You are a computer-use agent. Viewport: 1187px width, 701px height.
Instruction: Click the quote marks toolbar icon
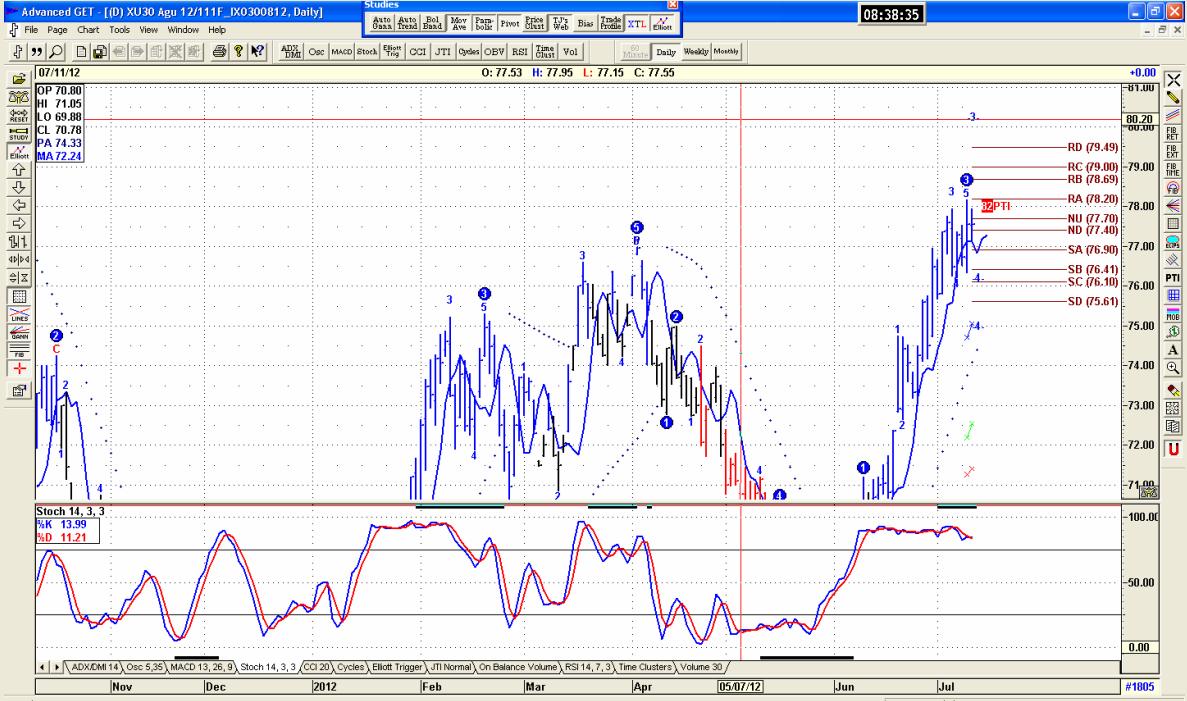point(36,51)
